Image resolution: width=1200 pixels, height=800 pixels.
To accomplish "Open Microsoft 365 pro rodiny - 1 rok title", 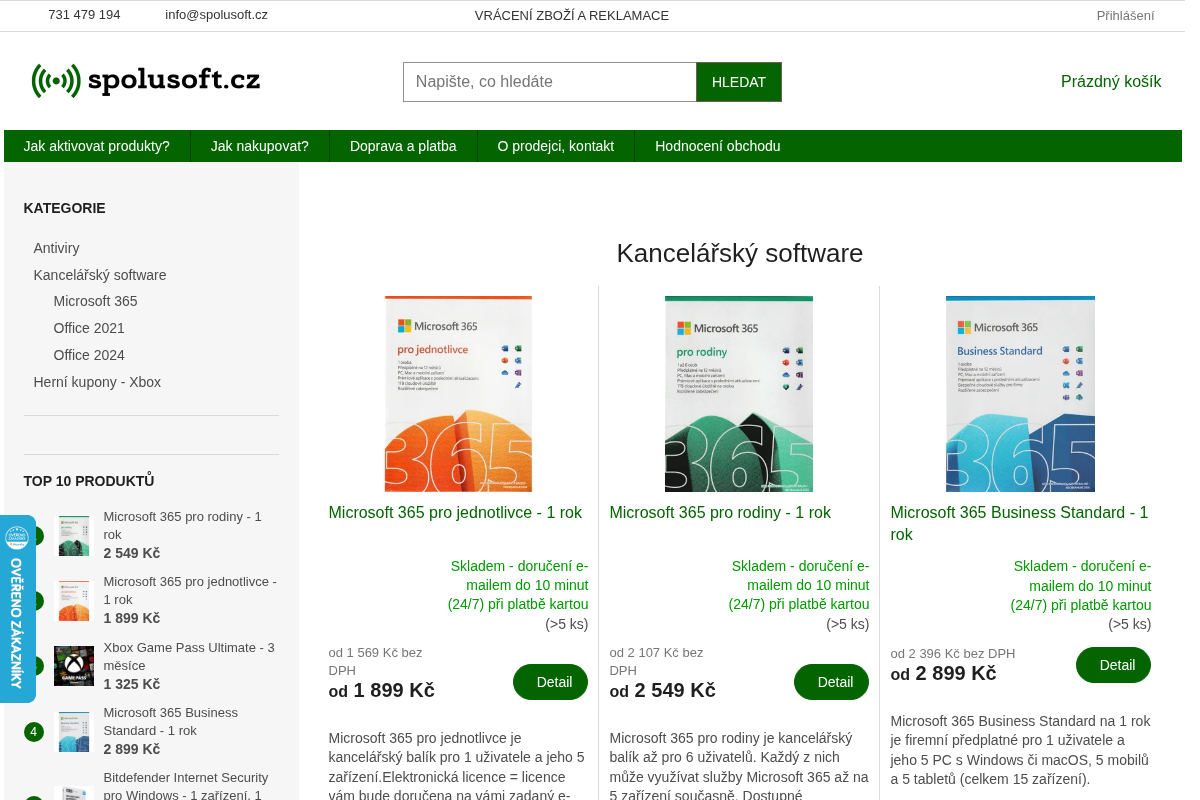I will (x=720, y=512).
